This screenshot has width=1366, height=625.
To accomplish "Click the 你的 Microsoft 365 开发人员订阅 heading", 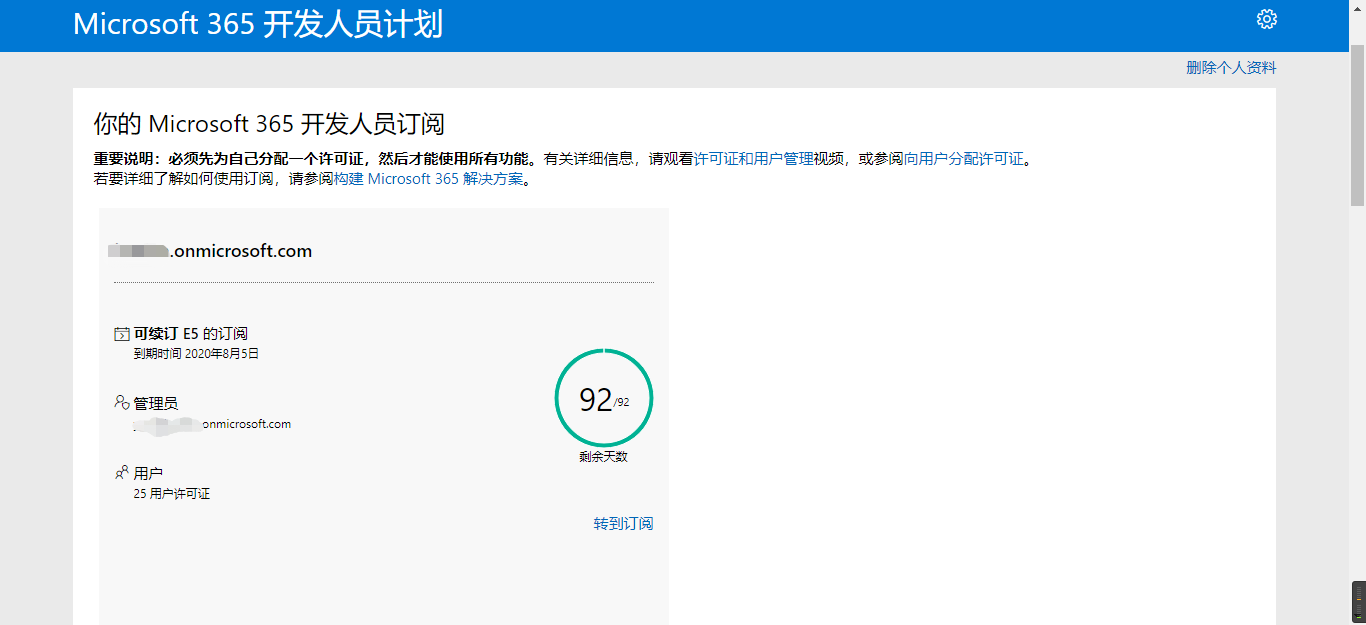I will [269, 124].
